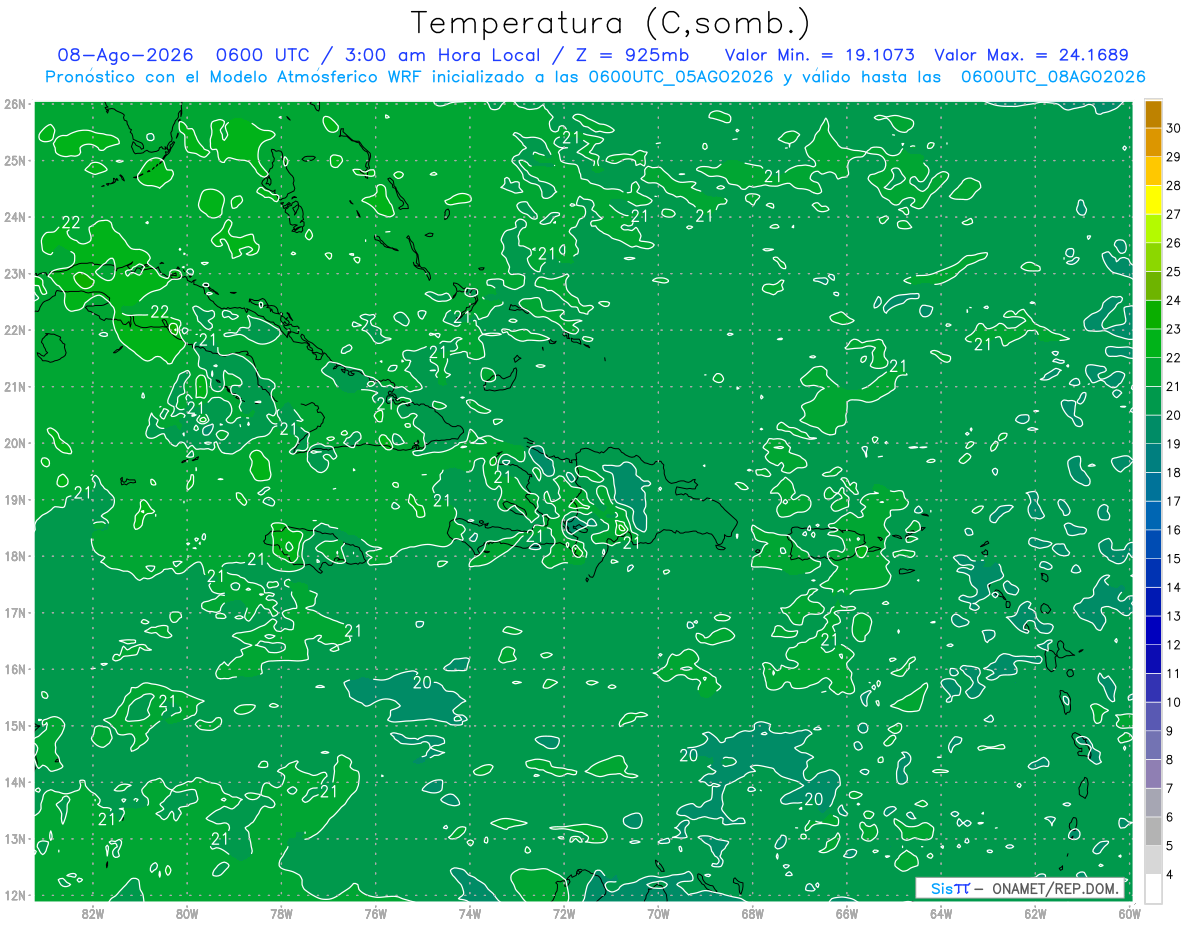Click color scale label '23'

[1173, 329]
